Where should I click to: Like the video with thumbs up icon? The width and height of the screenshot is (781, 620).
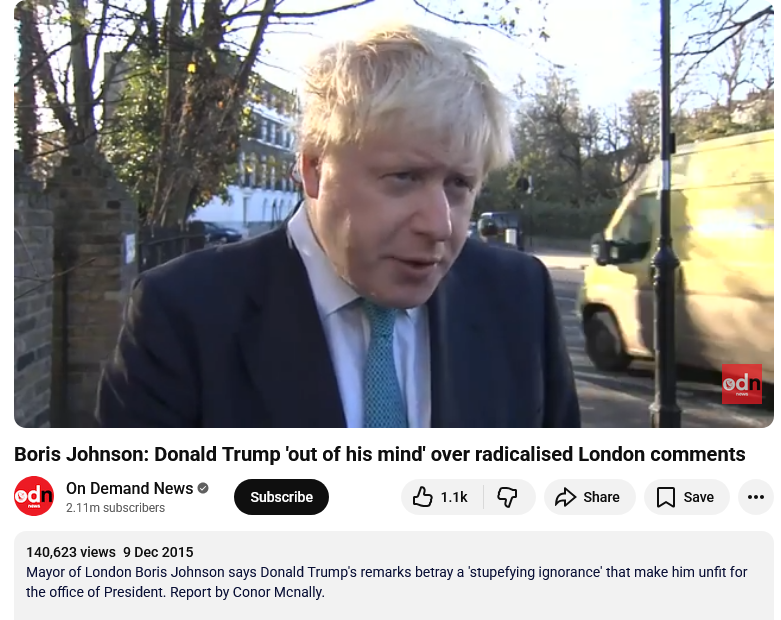(x=422, y=497)
